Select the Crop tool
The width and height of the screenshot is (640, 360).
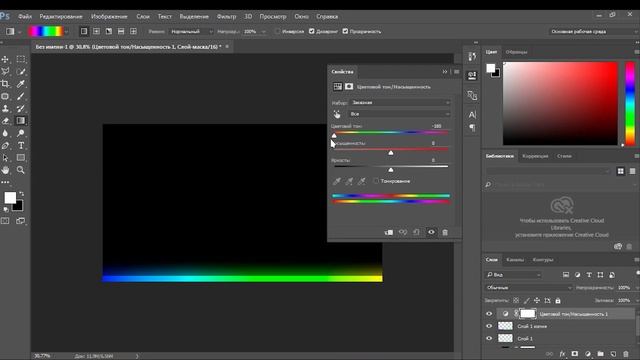5,84
